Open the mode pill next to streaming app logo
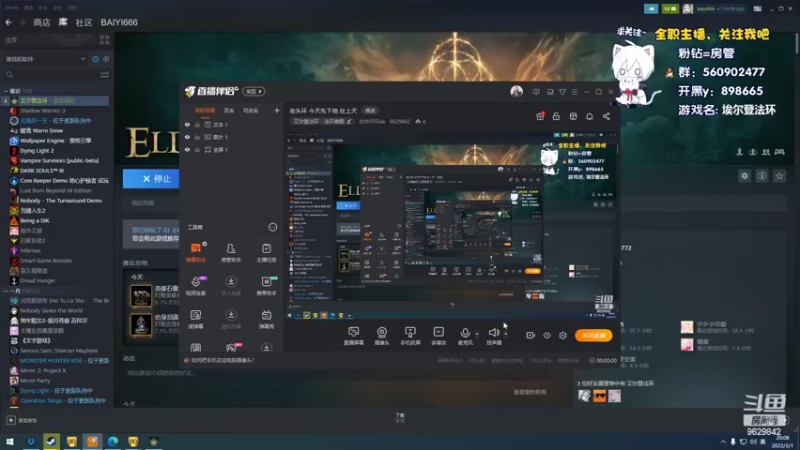Image resolution: width=800 pixels, height=450 pixels. point(254,91)
